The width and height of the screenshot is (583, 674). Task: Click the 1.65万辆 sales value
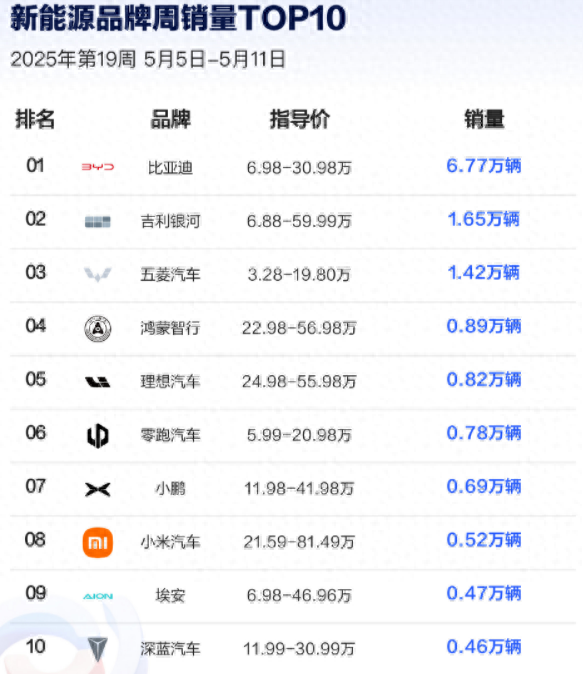coord(484,219)
